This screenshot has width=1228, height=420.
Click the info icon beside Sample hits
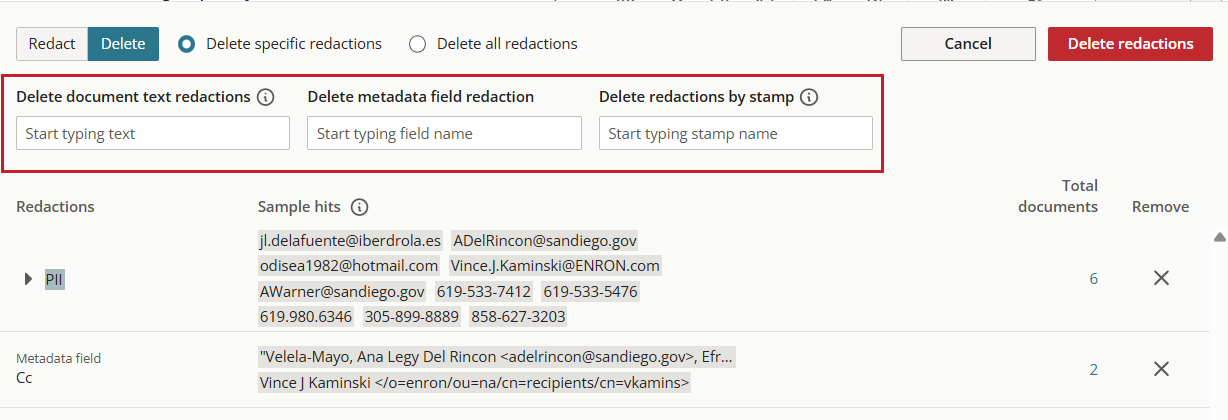pos(359,207)
